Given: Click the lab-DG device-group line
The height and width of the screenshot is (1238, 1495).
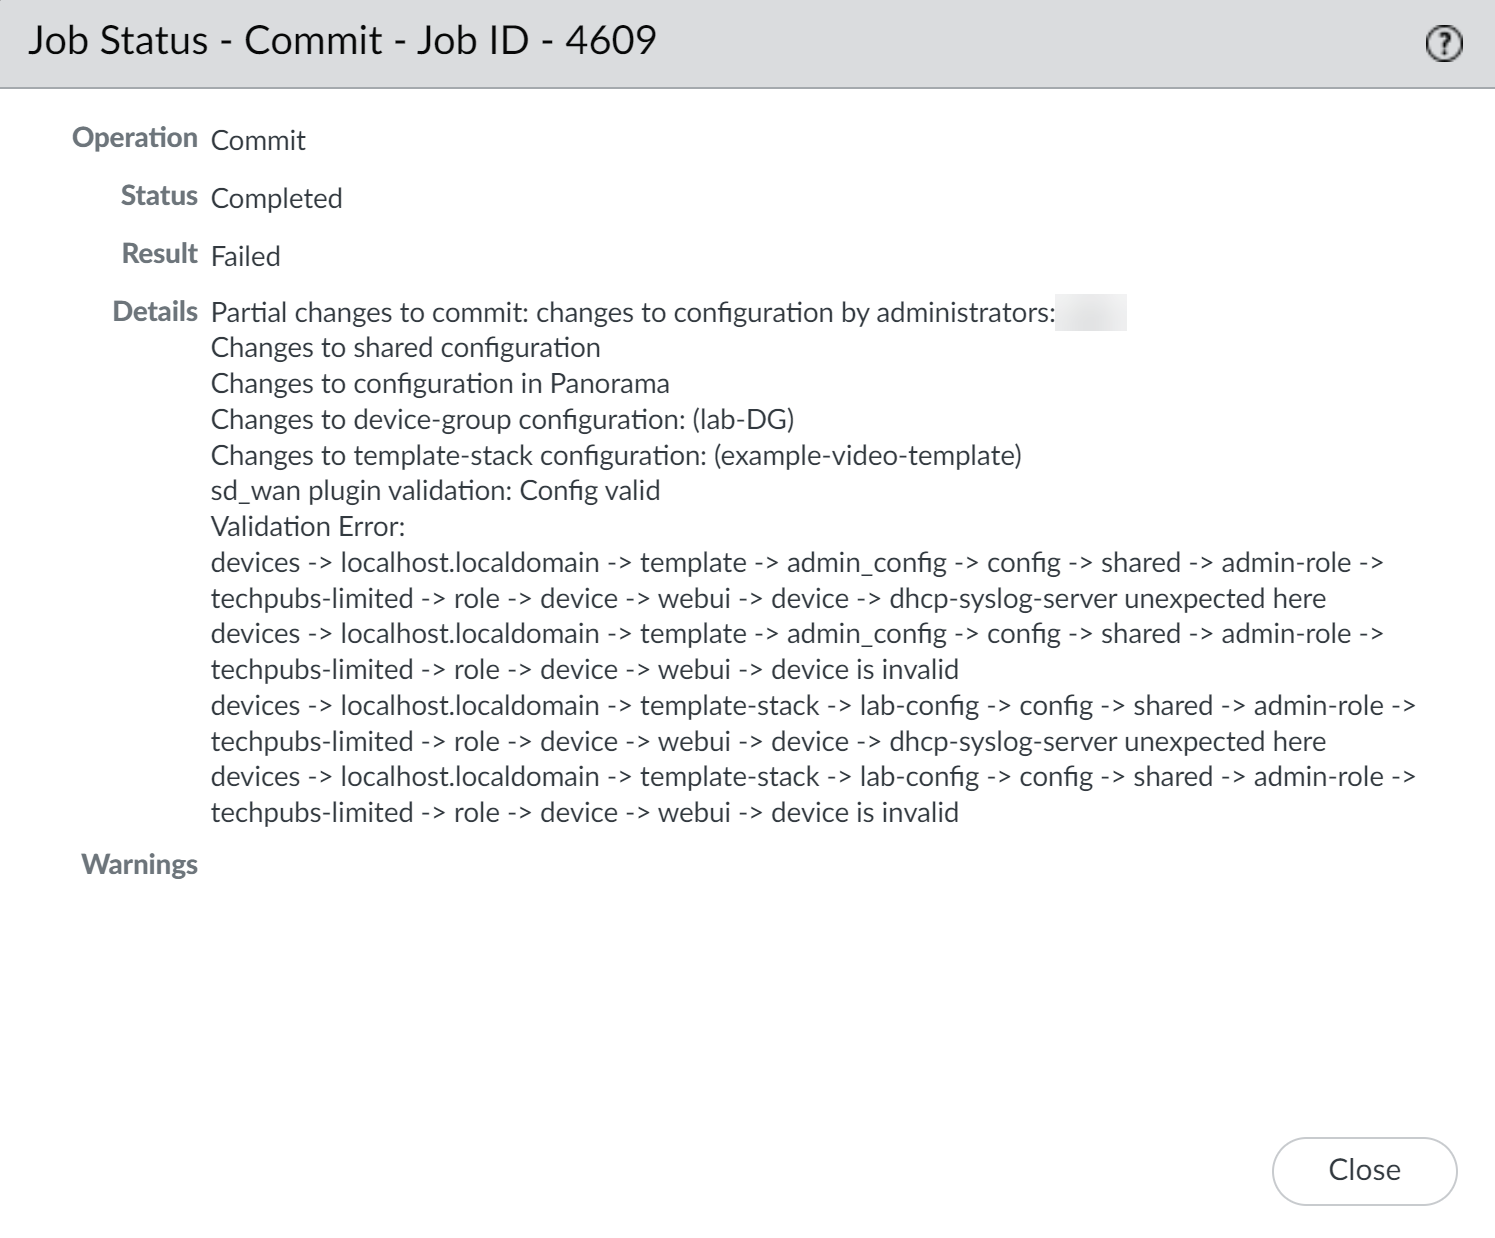Looking at the screenshot, I should pos(502,420).
